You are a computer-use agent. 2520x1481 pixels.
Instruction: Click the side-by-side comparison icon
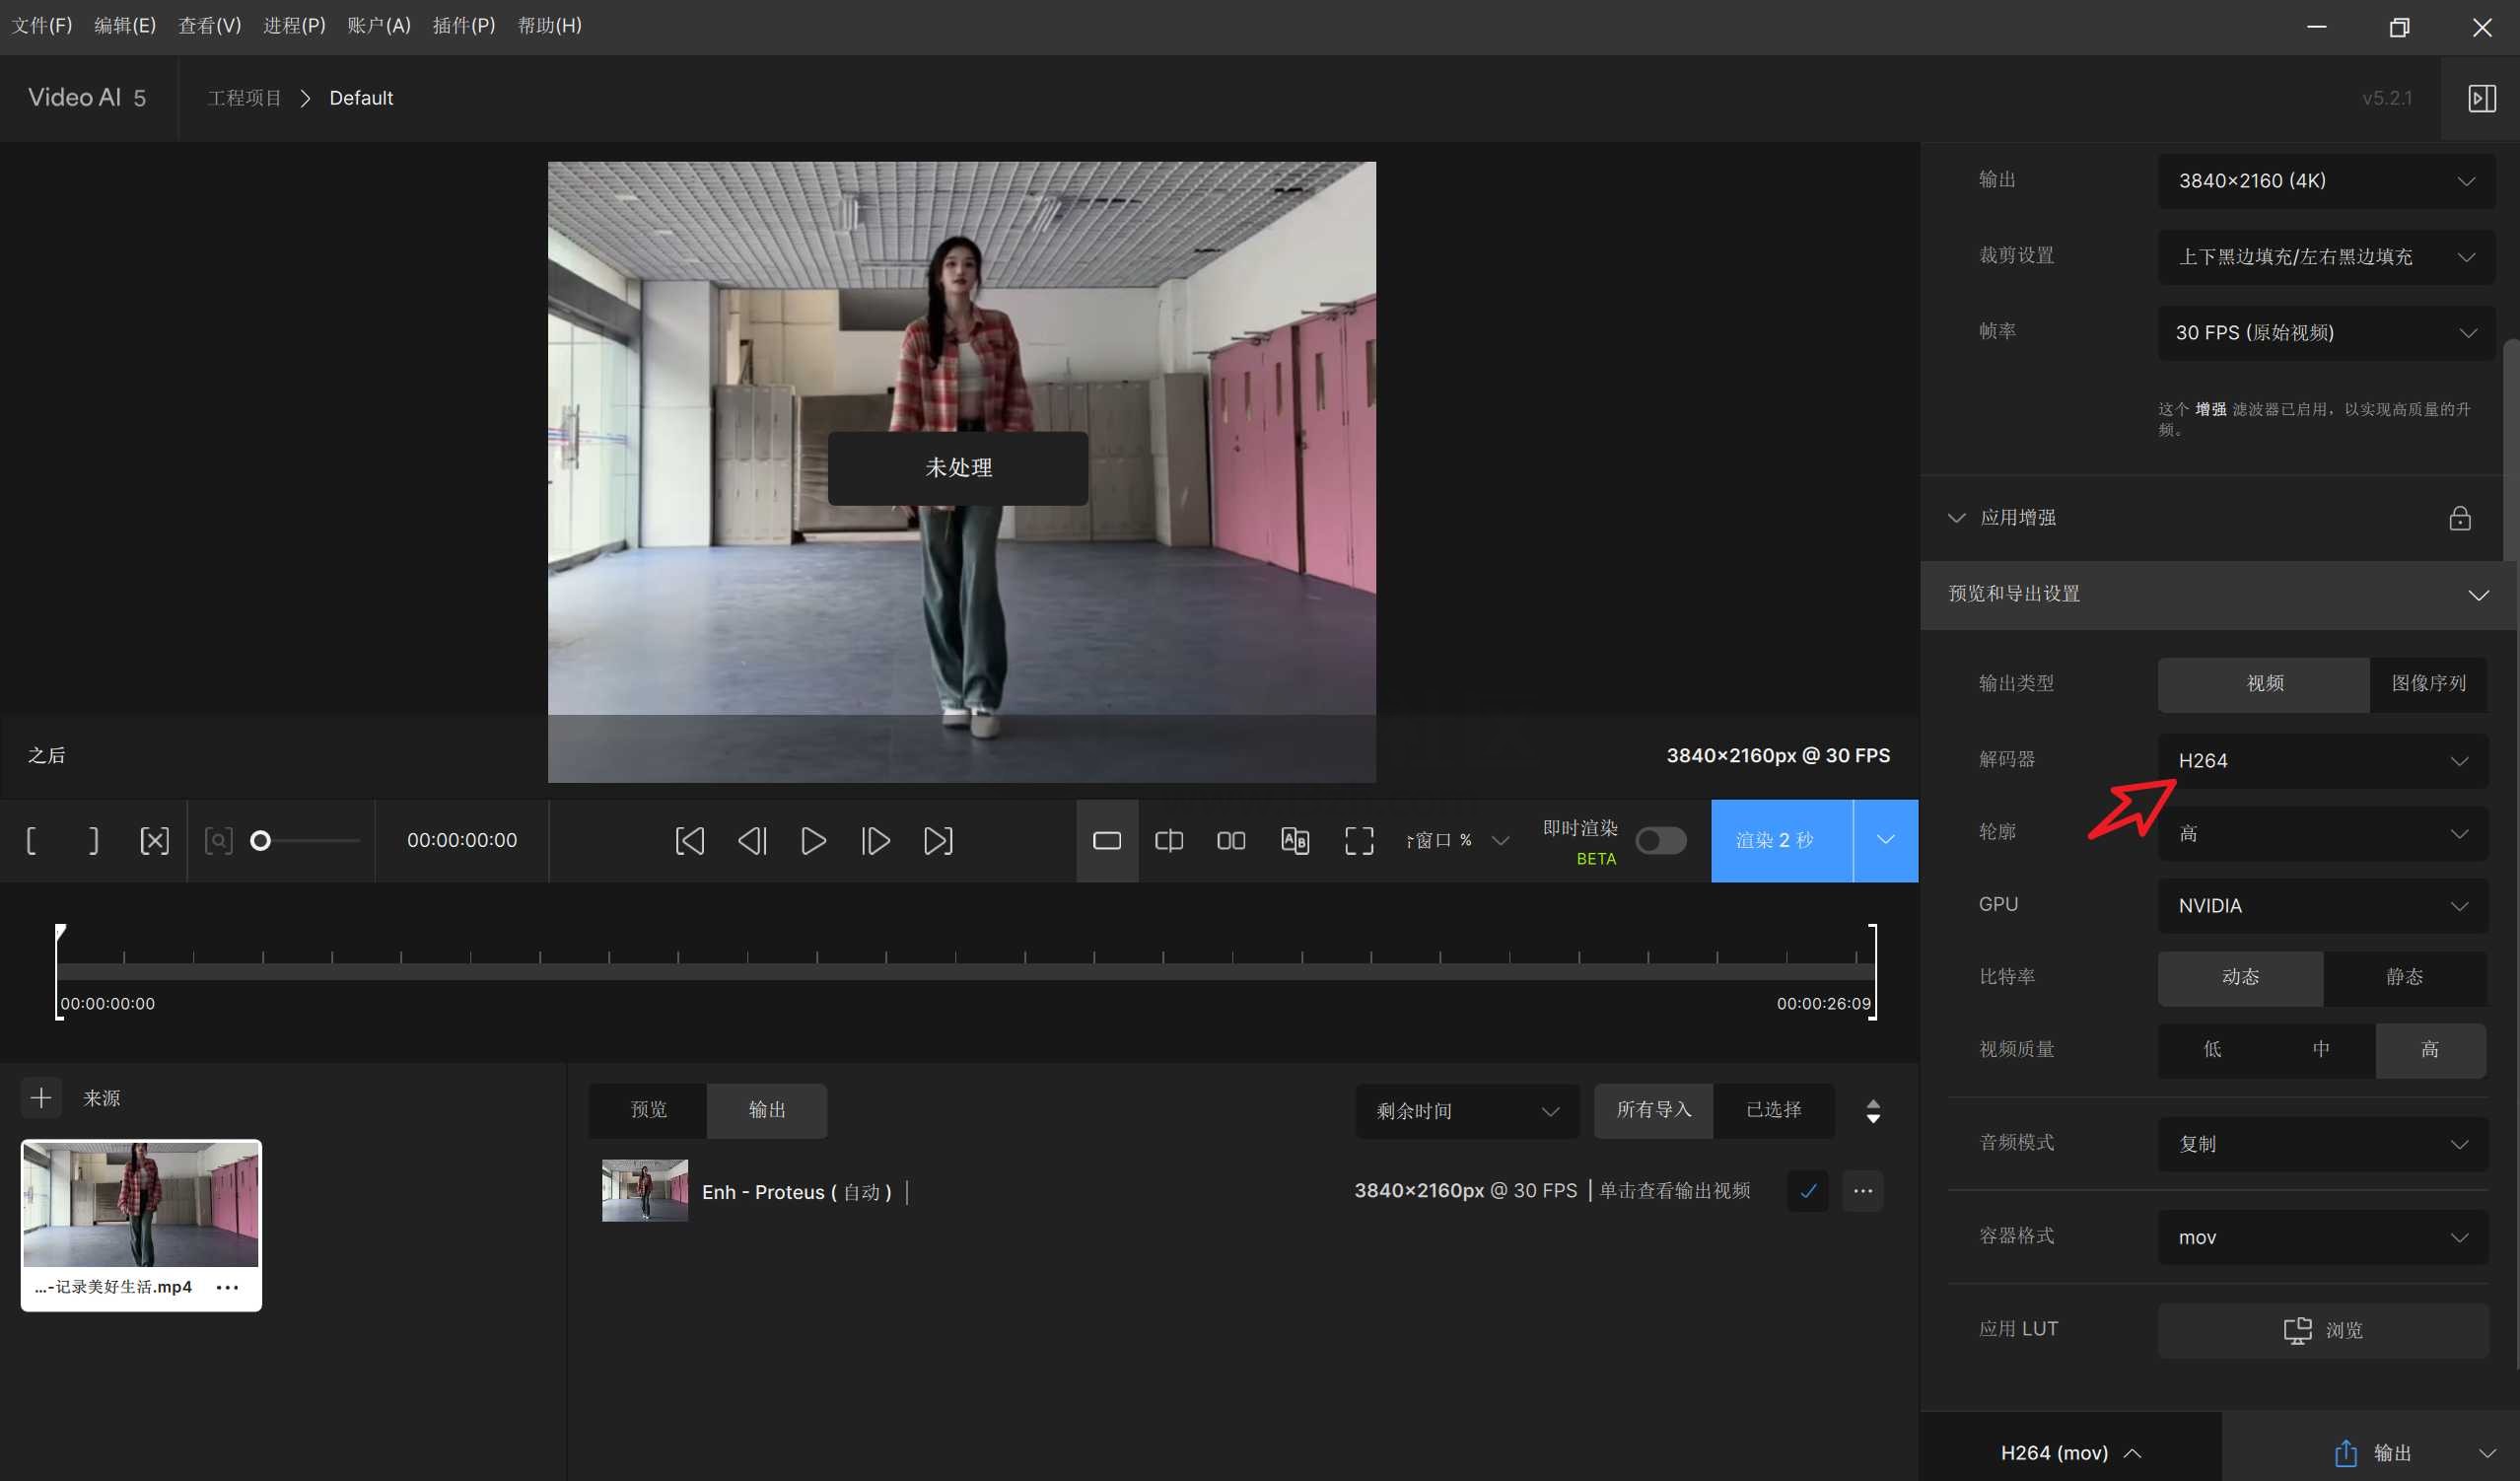tap(1231, 841)
